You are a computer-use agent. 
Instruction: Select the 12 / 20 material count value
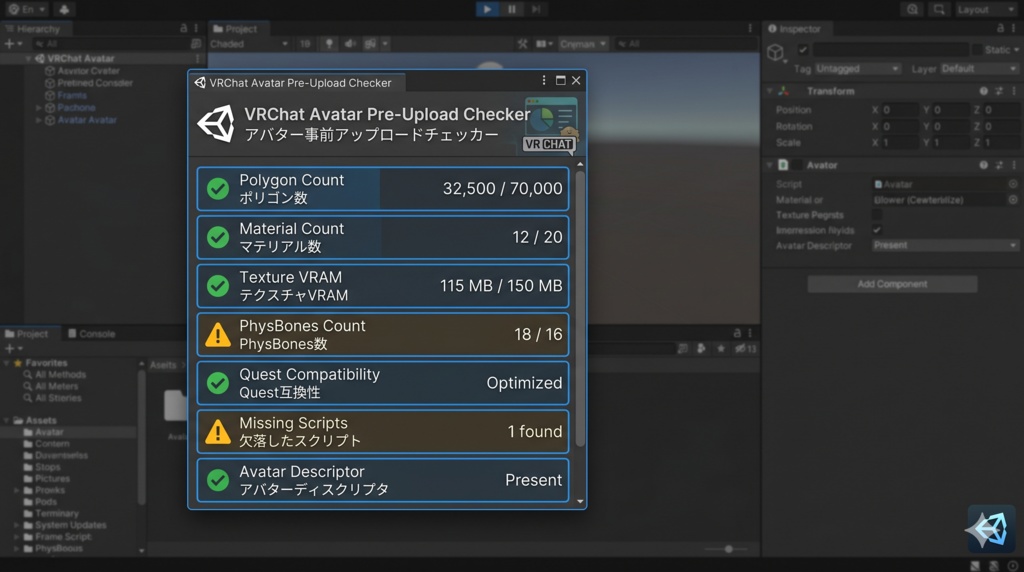click(537, 237)
